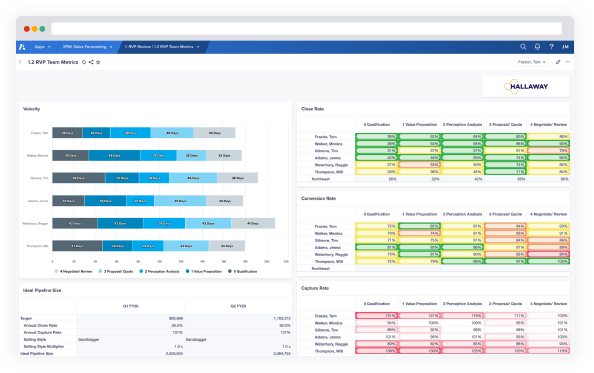Image resolution: width=594 pixels, height=373 pixels.
Task: Click the red window close dot
Action: pos(27,29)
